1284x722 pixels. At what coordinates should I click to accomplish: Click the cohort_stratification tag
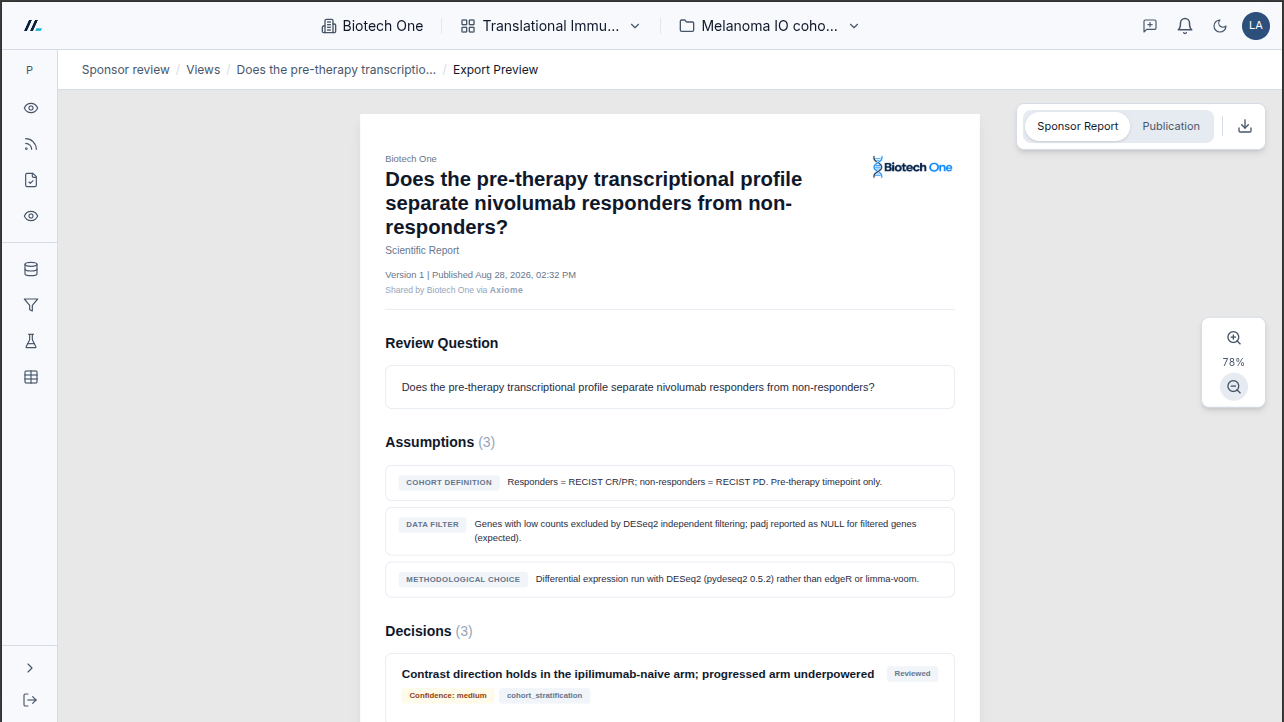(x=545, y=696)
